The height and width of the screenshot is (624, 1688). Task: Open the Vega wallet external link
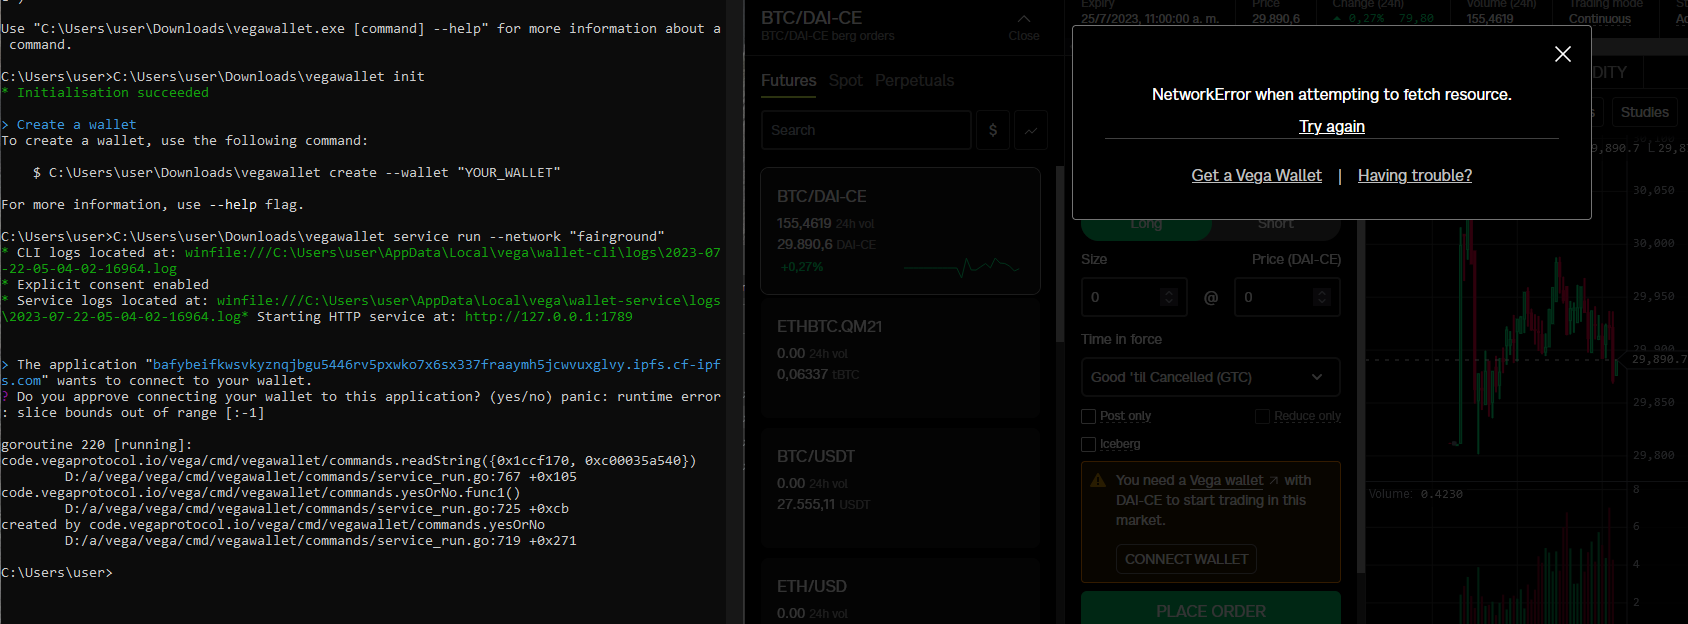1234,480
